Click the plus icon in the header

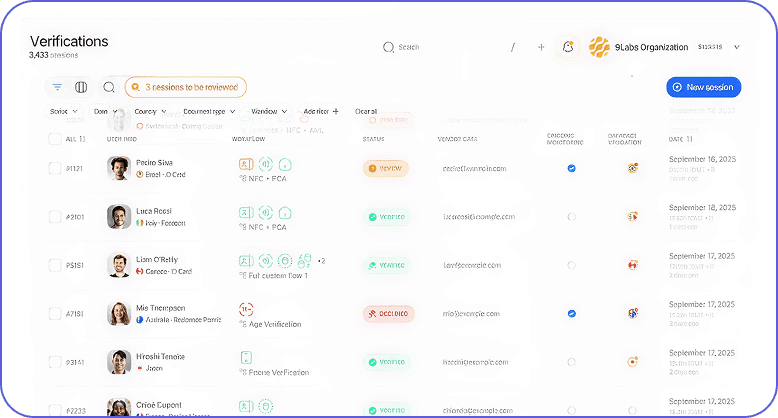541,47
